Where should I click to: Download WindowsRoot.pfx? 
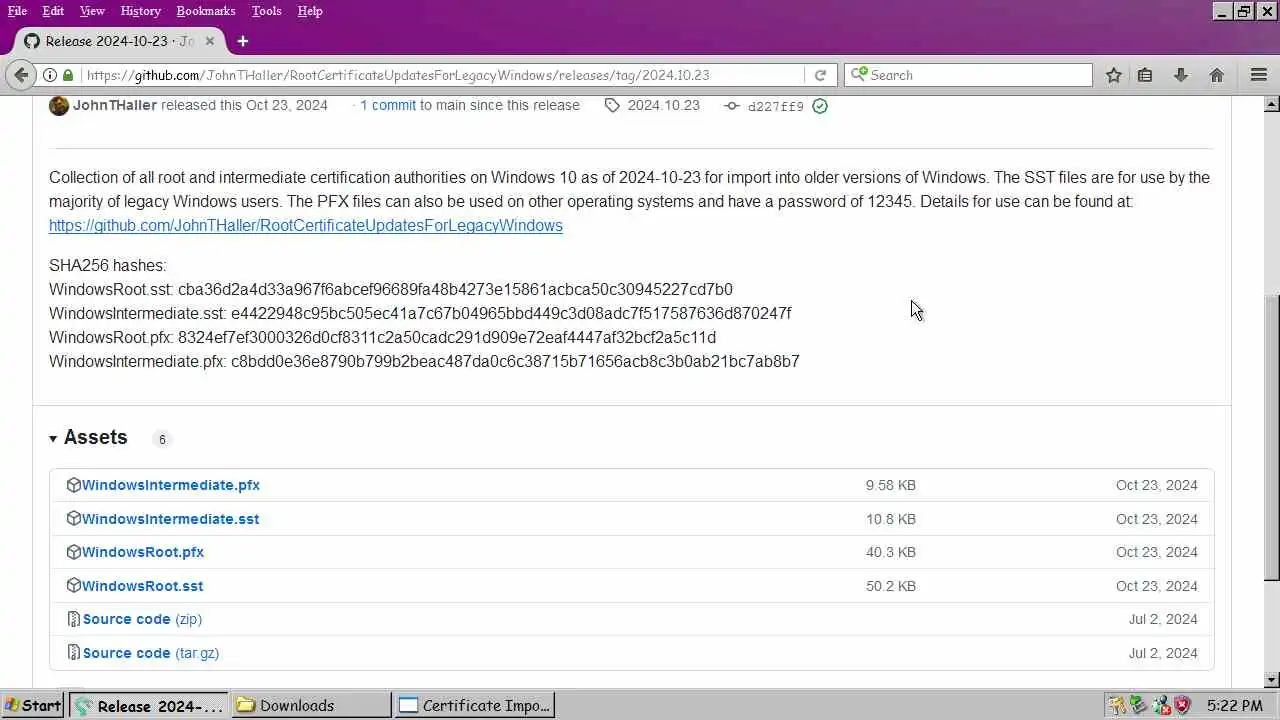pyautogui.click(x=143, y=552)
